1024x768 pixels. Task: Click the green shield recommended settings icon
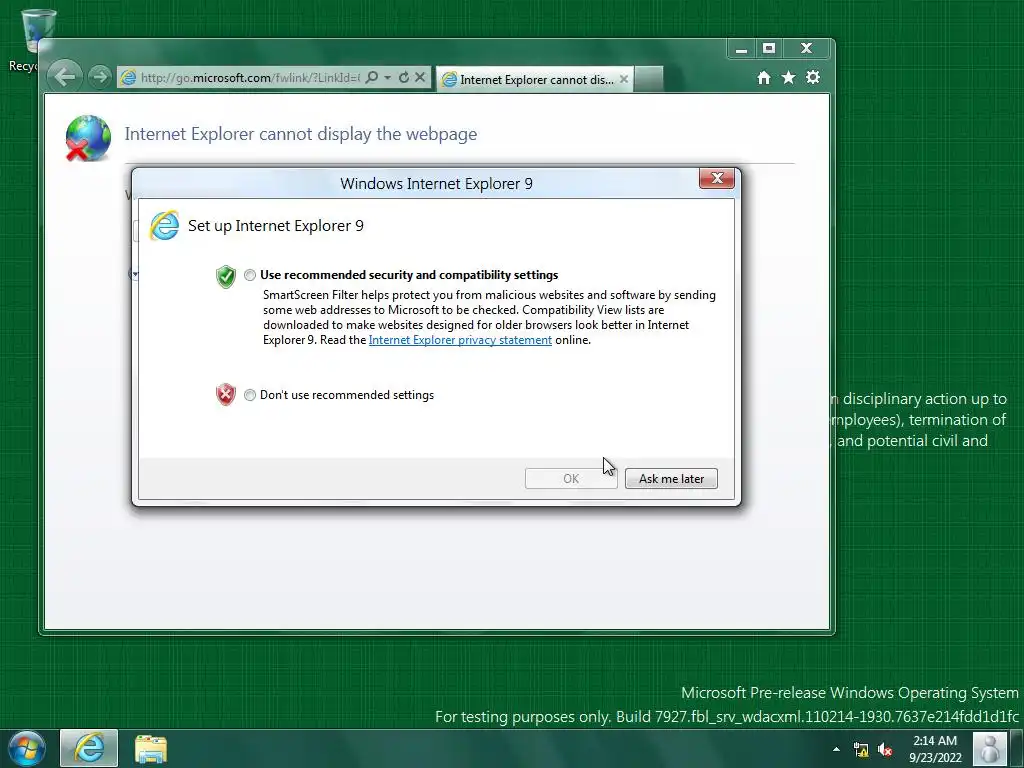pos(226,277)
